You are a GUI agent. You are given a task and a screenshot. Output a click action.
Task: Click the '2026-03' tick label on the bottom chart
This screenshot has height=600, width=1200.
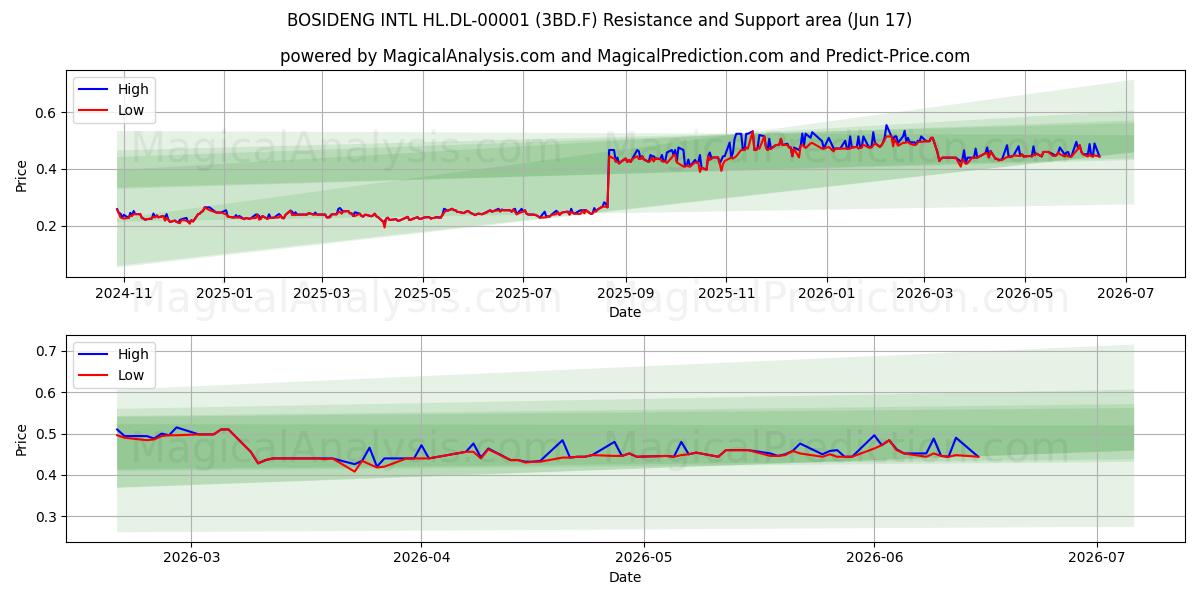tap(191, 560)
